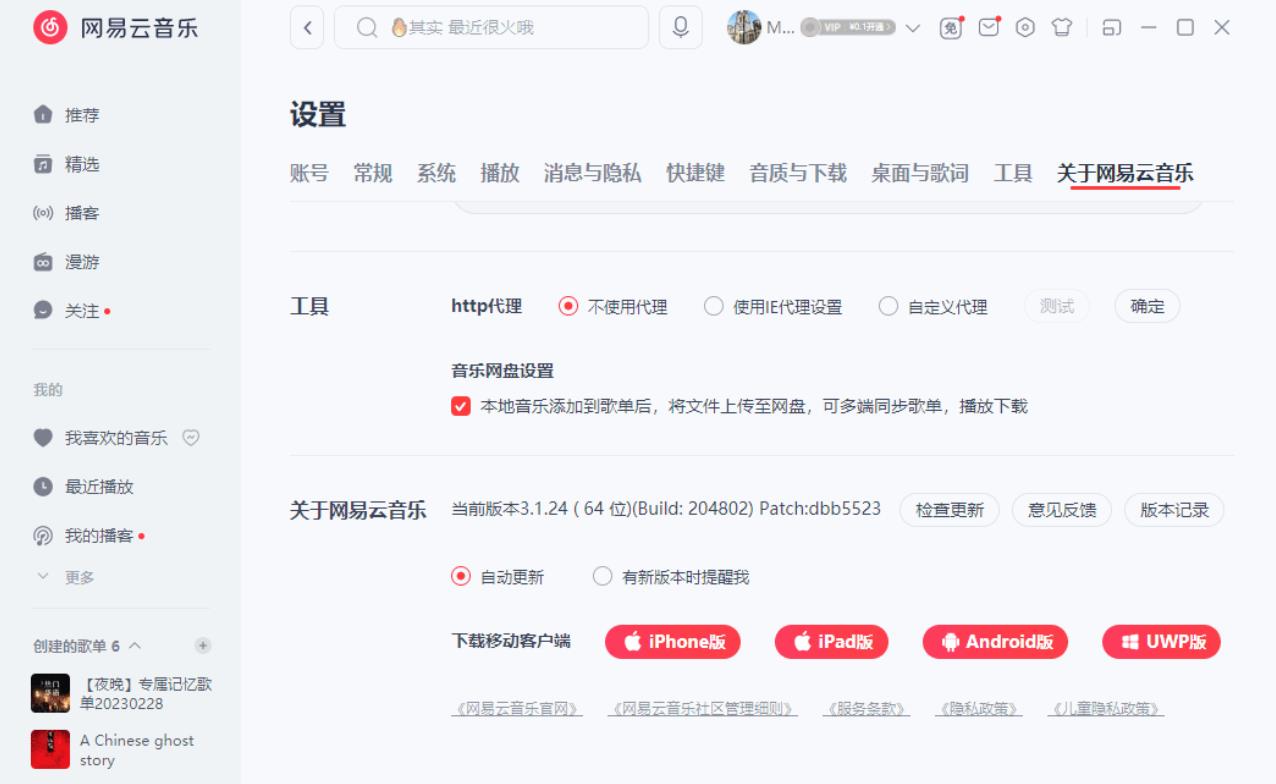1276x784 pixels.
Task: Download the Android版 client
Action: (995, 642)
